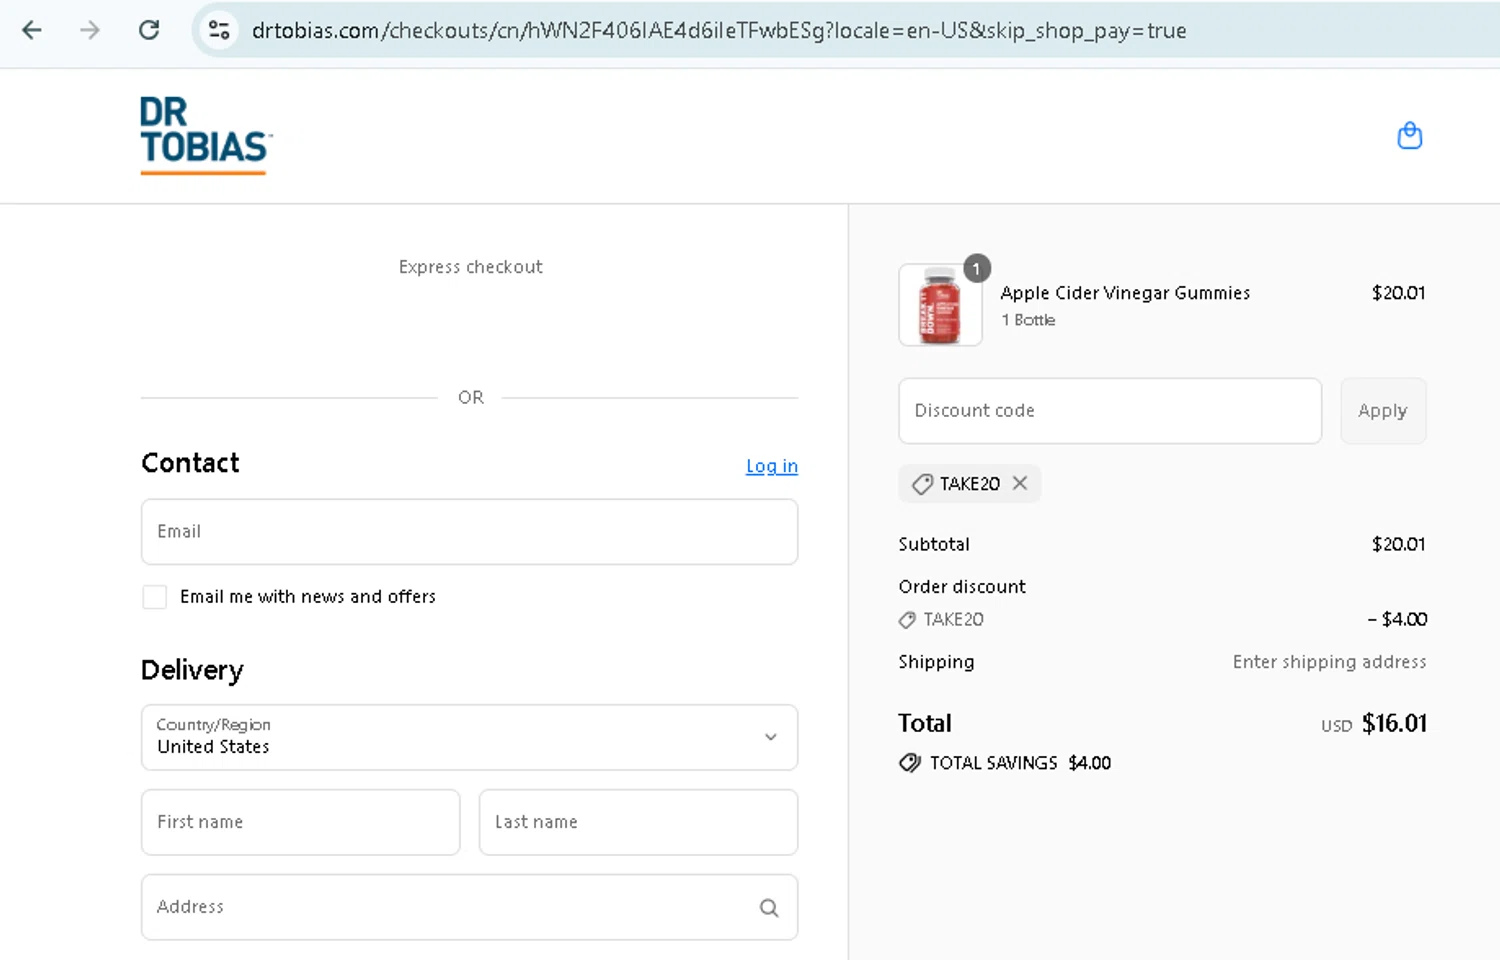Focus the First name field
The height and width of the screenshot is (960, 1500).
300,822
